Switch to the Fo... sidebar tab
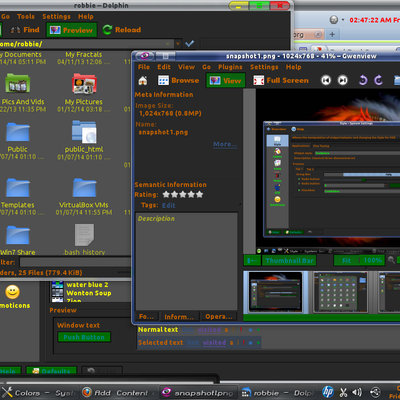The width and height of the screenshot is (400, 400). click(147, 316)
